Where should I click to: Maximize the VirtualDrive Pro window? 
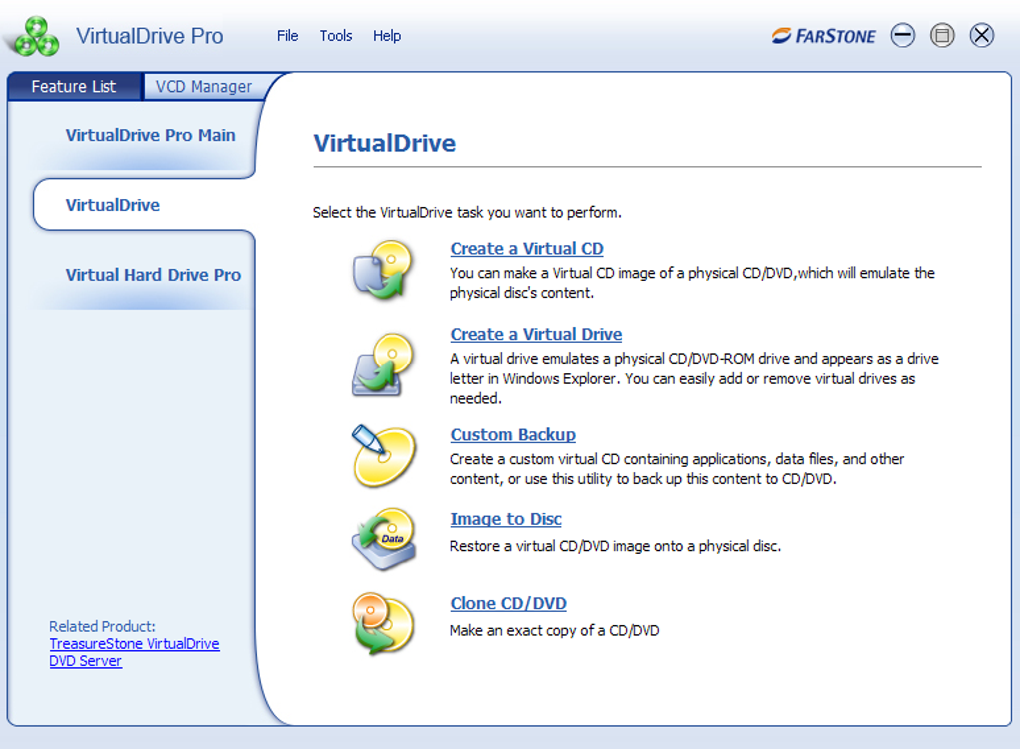click(x=942, y=35)
